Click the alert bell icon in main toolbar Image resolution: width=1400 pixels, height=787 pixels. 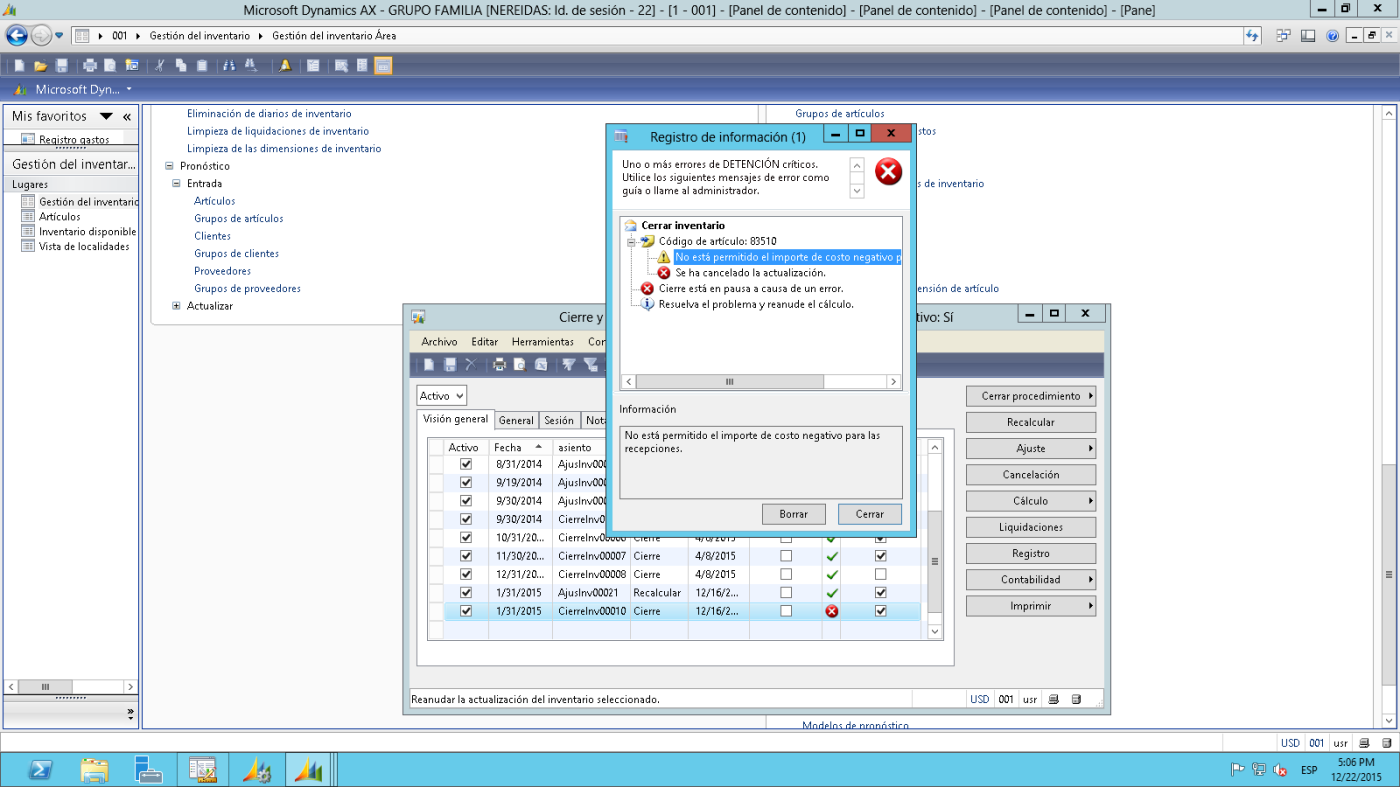(x=285, y=66)
